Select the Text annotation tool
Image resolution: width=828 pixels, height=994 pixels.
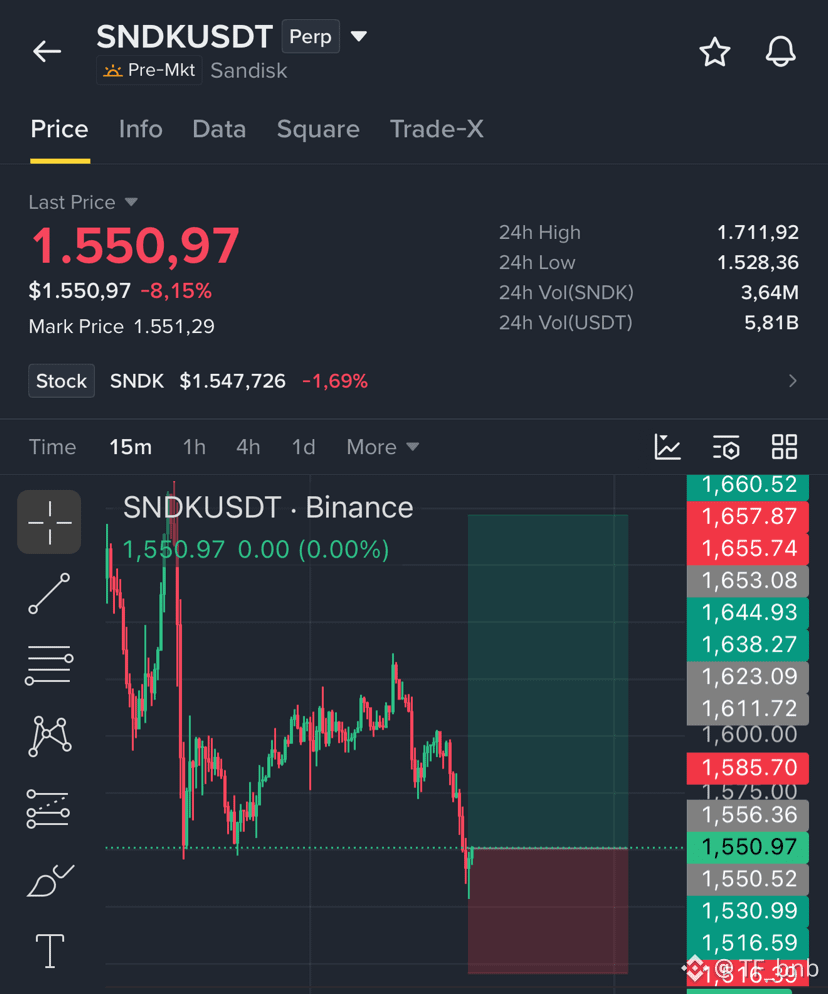pos(49,951)
